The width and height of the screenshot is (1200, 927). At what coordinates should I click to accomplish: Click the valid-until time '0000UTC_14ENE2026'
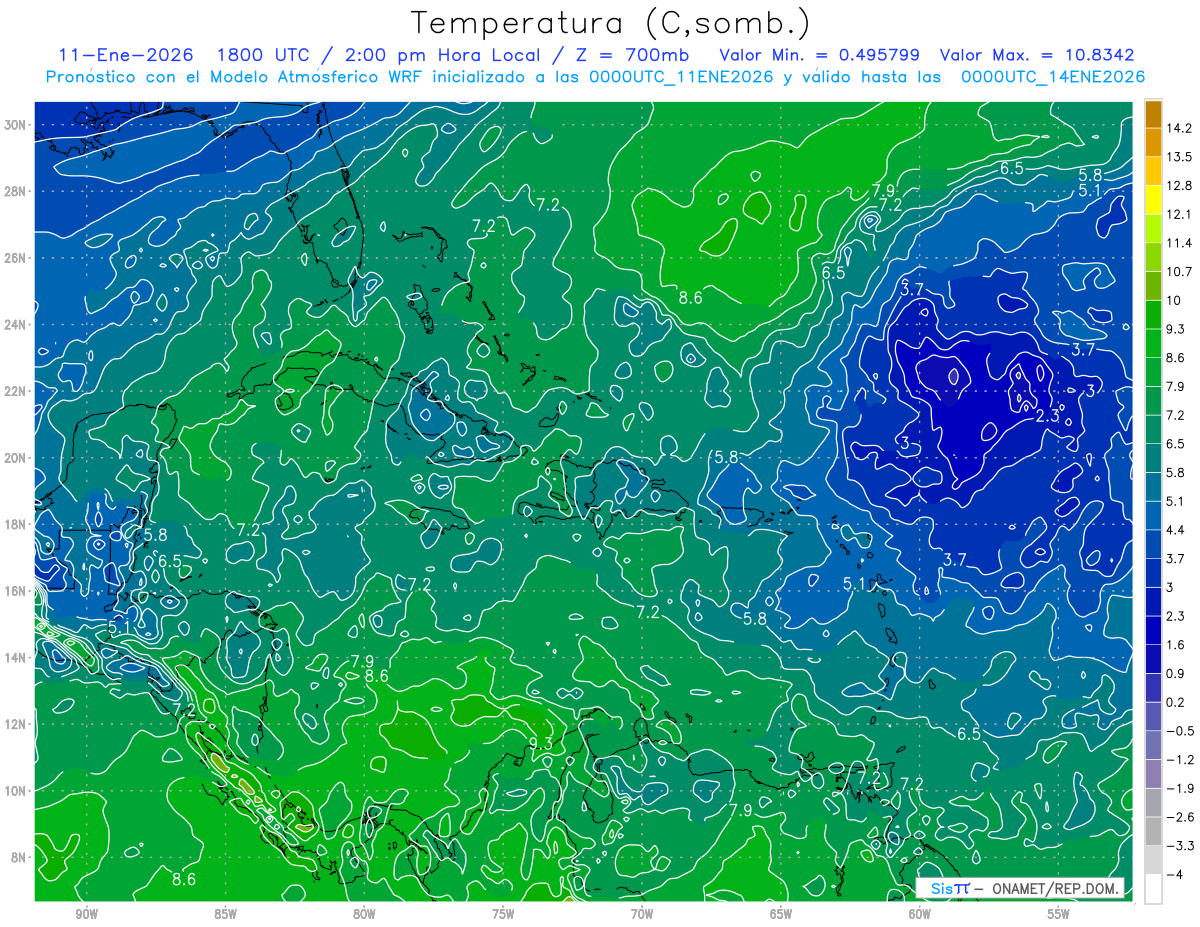(x=1053, y=77)
